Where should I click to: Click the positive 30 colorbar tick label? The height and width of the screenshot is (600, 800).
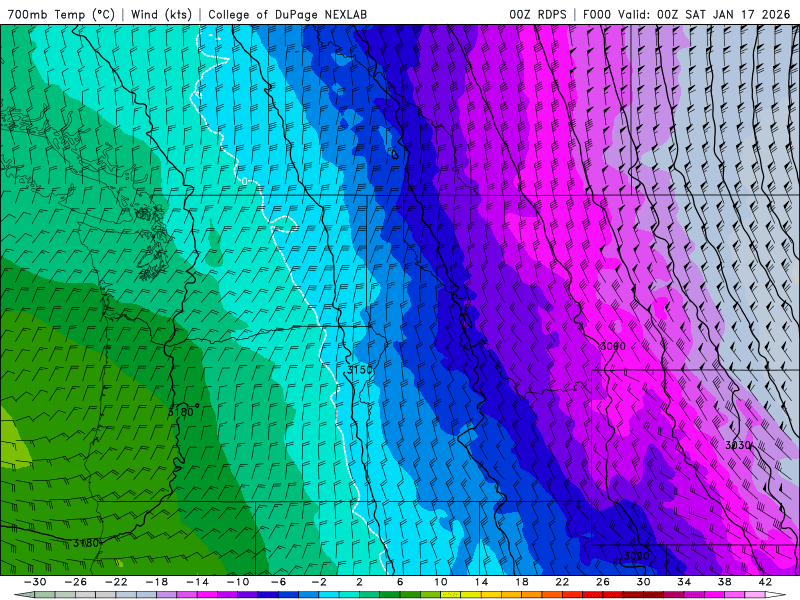[643, 582]
